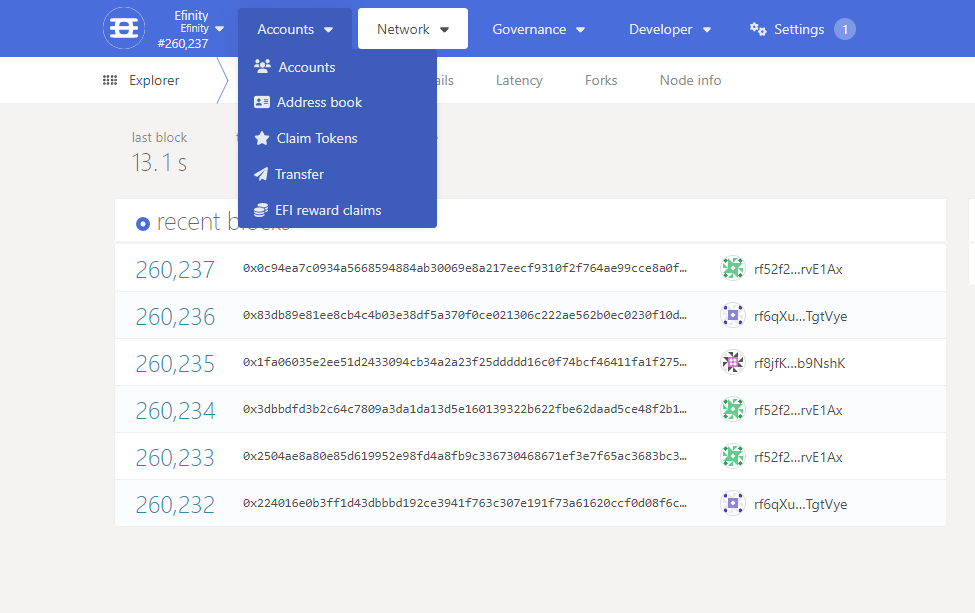Screen dimensions: 975x613
Task: Open block number 260,232
Action: (175, 504)
